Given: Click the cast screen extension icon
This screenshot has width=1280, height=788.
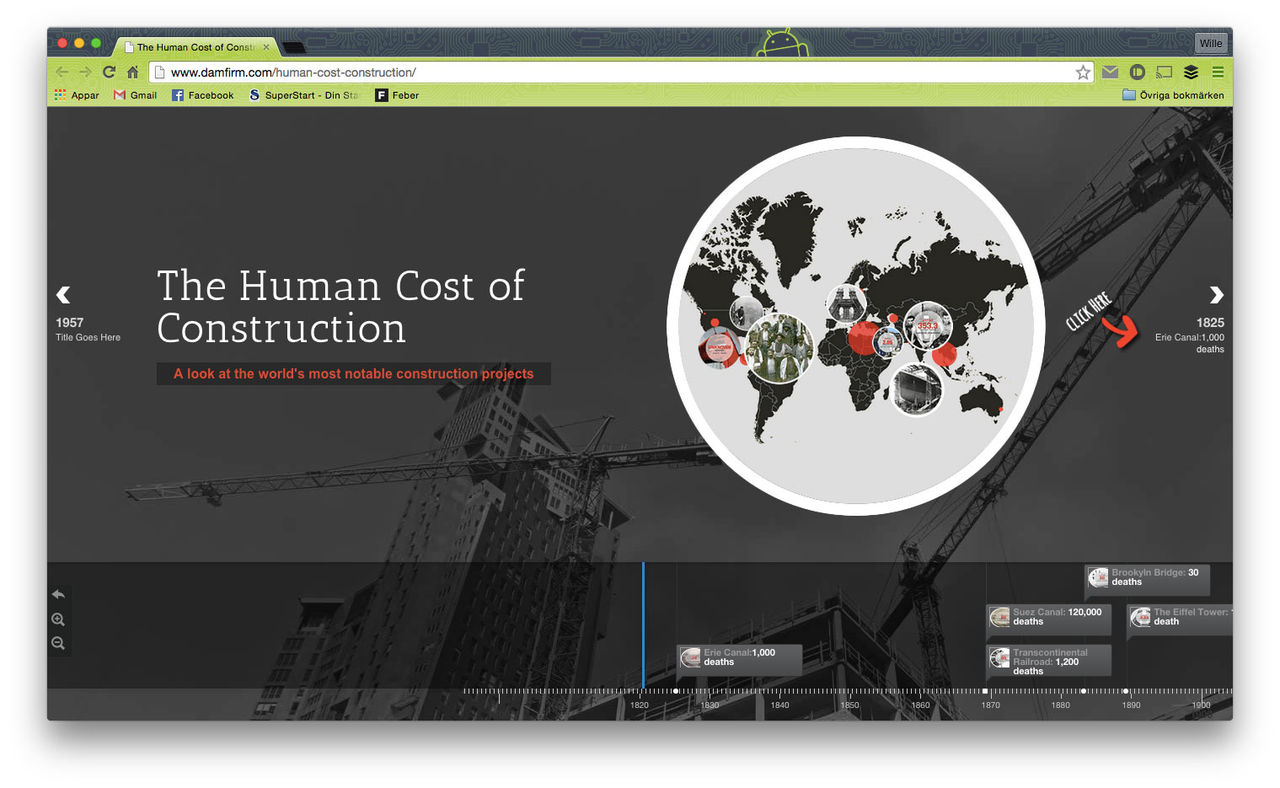Looking at the screenshot, I should point(1164,72).
